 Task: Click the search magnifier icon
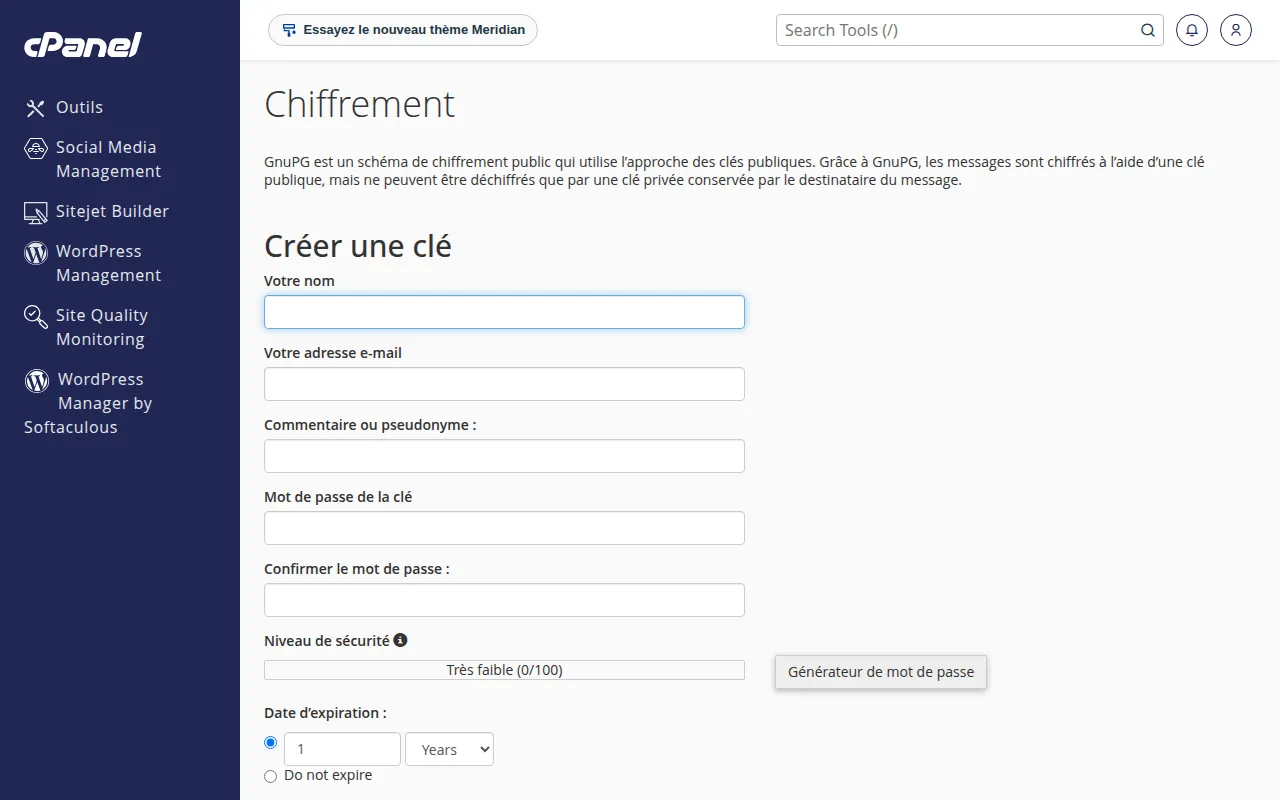(1148, 30)
